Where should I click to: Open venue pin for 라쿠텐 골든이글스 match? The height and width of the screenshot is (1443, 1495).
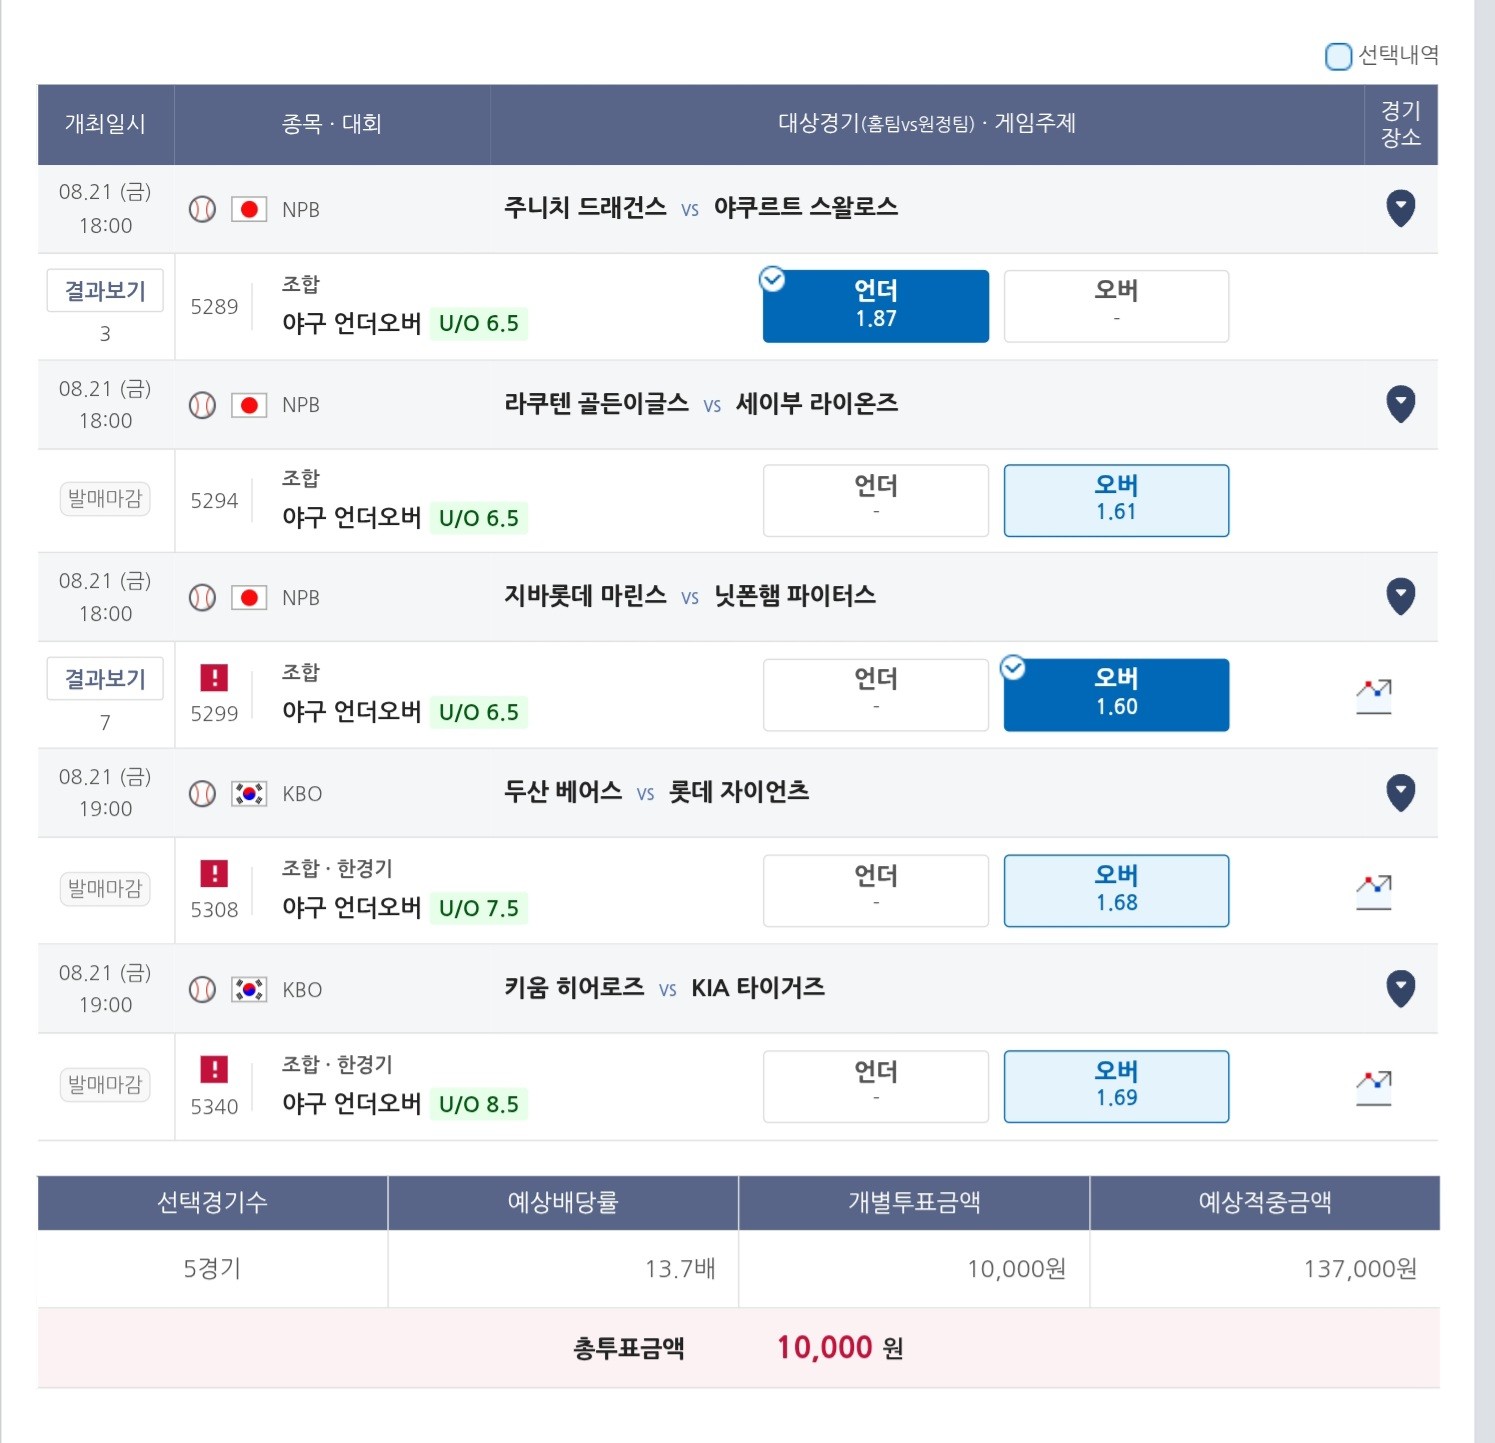tap(1400, 404)
